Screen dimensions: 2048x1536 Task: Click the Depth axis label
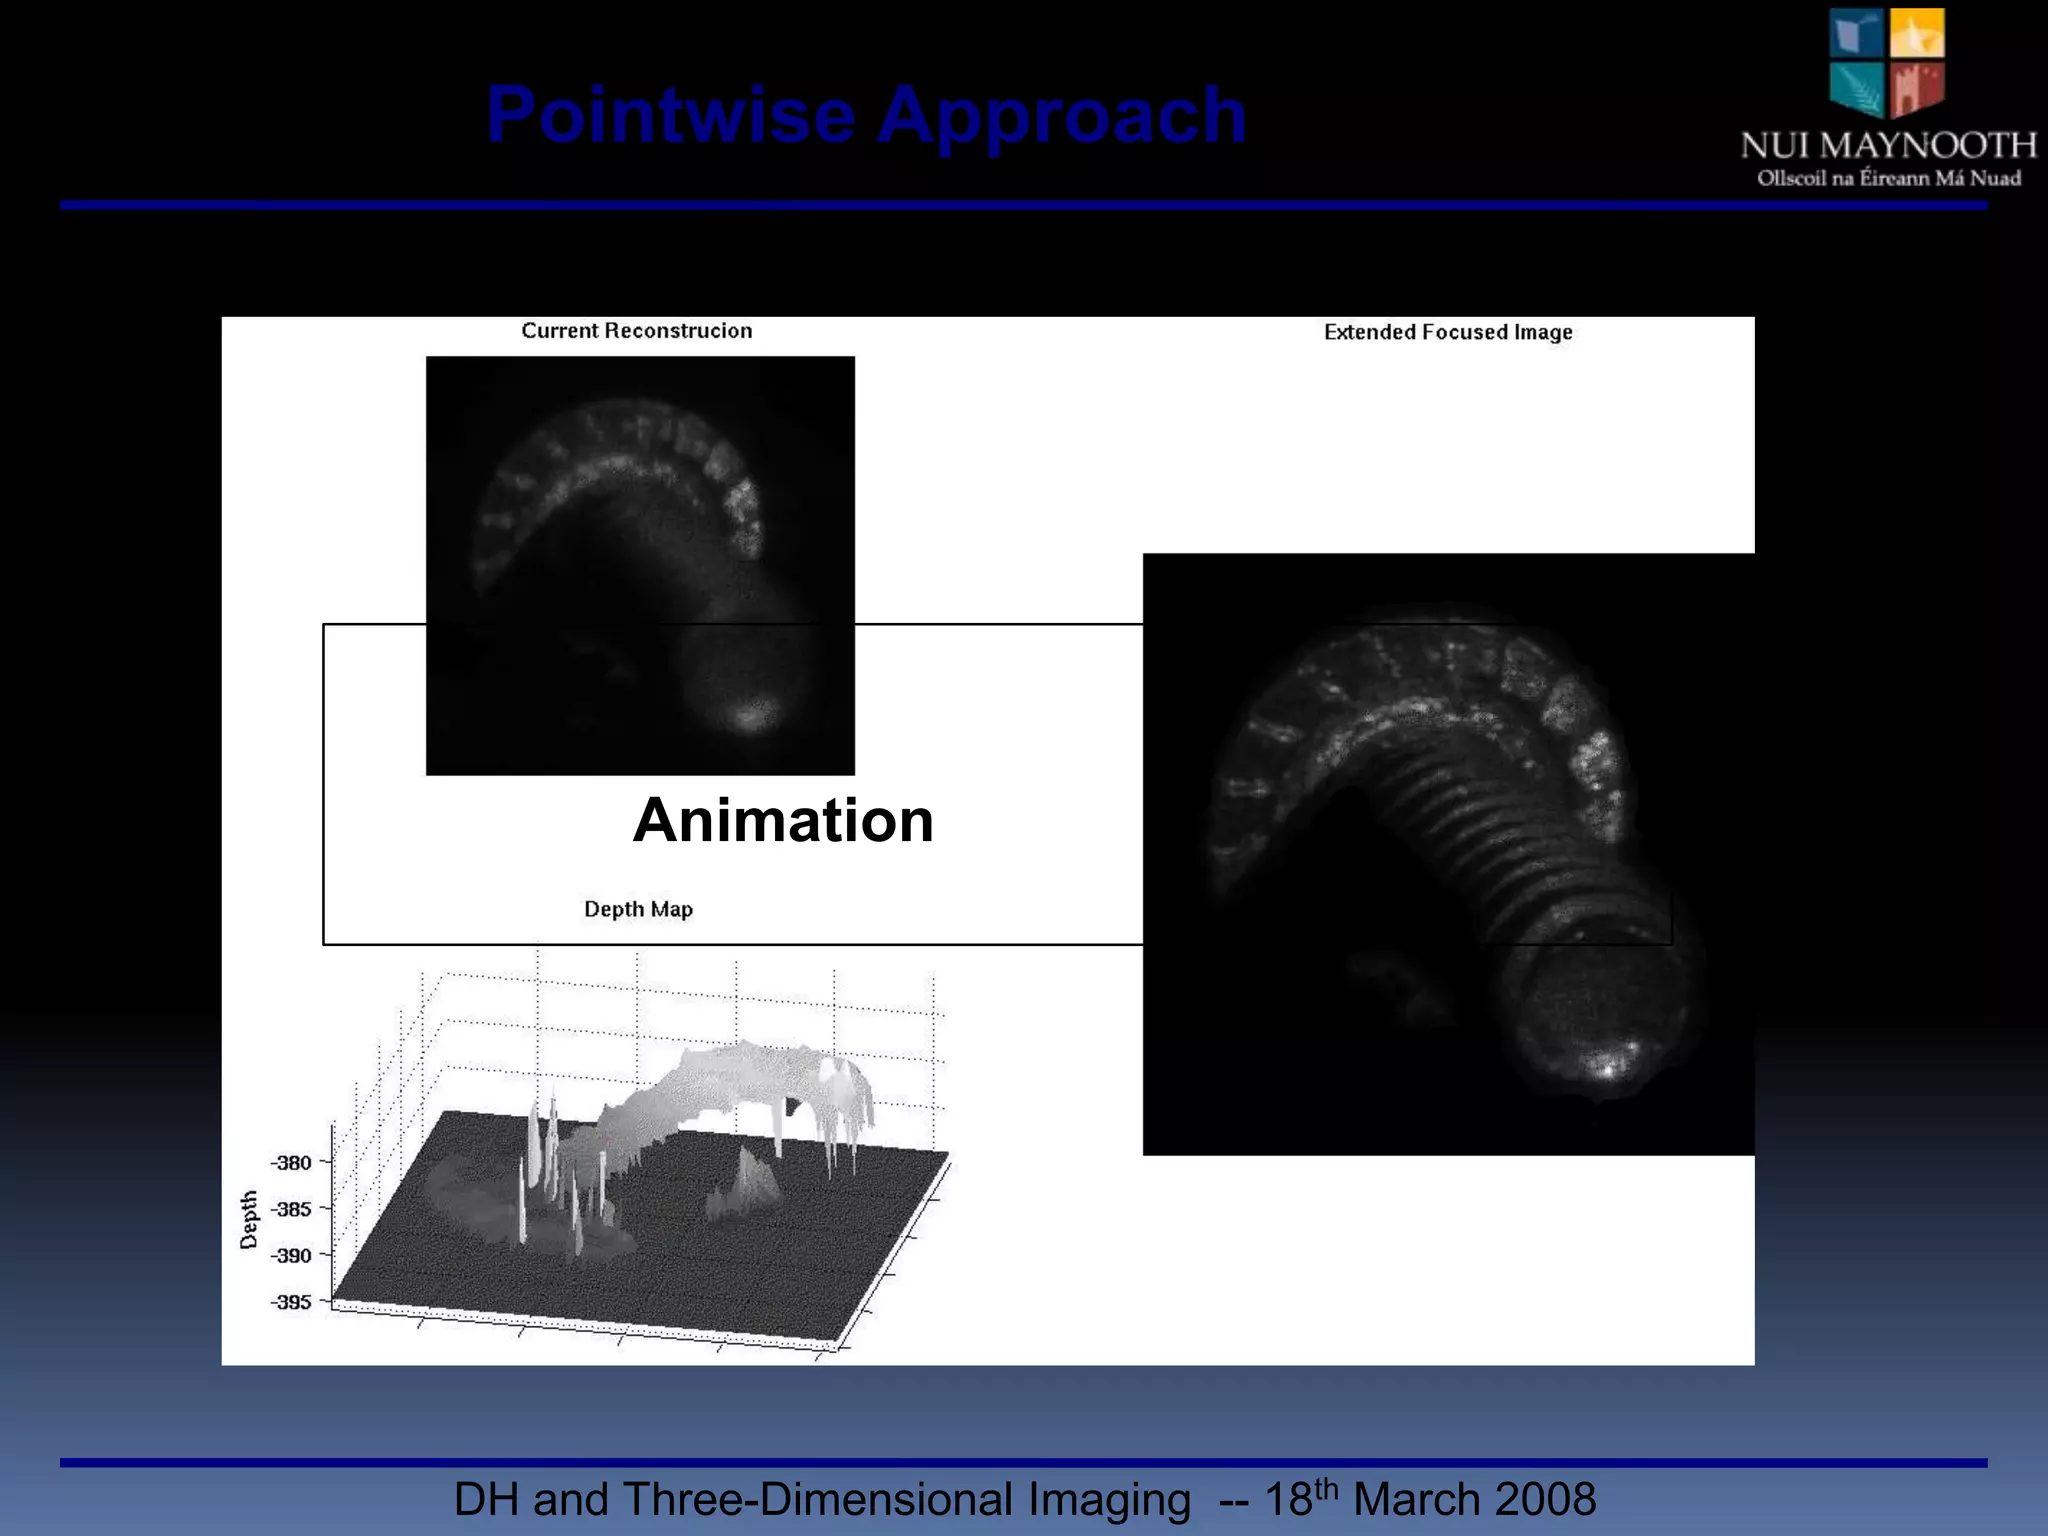249,1219
